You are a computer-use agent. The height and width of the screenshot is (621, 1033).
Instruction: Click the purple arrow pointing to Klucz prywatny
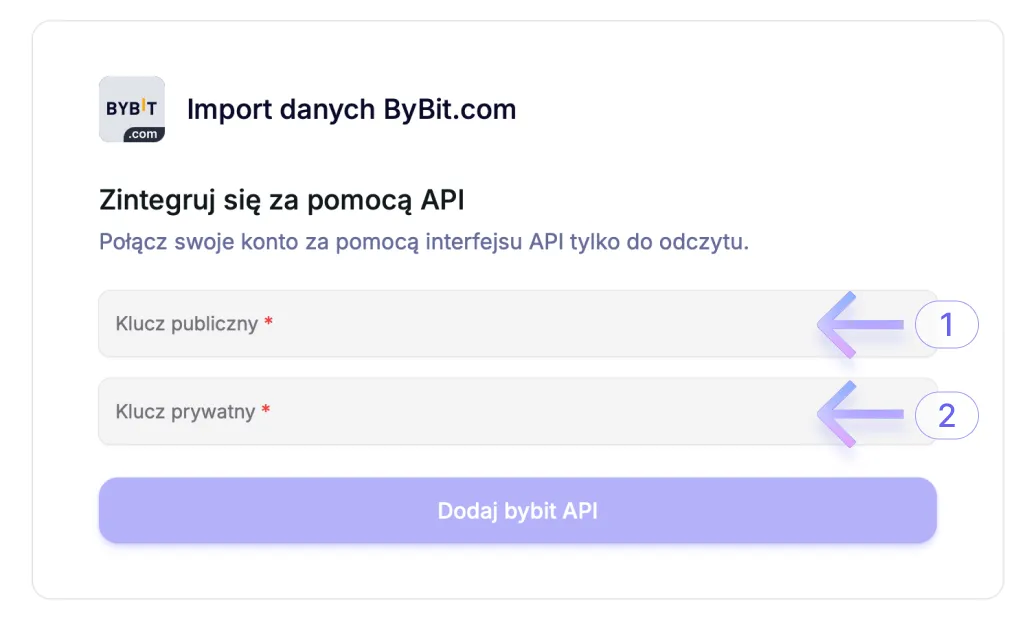[x=862, y=414]
